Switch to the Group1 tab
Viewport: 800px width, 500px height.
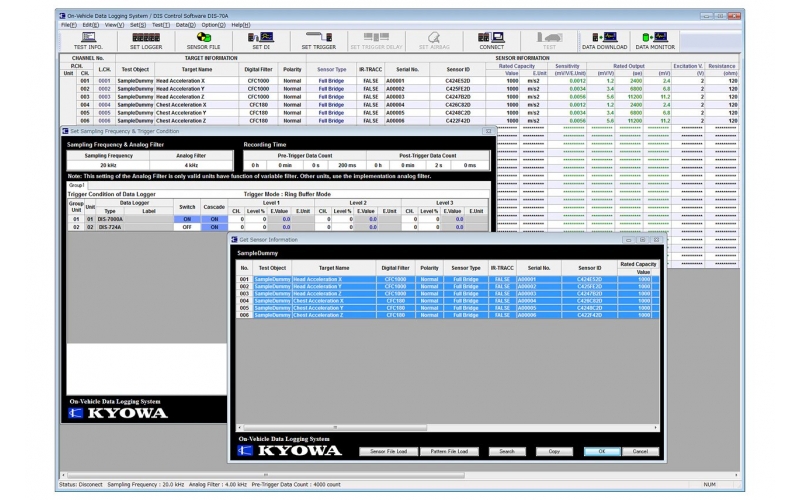pyautogui.click(x=77, y=185)
